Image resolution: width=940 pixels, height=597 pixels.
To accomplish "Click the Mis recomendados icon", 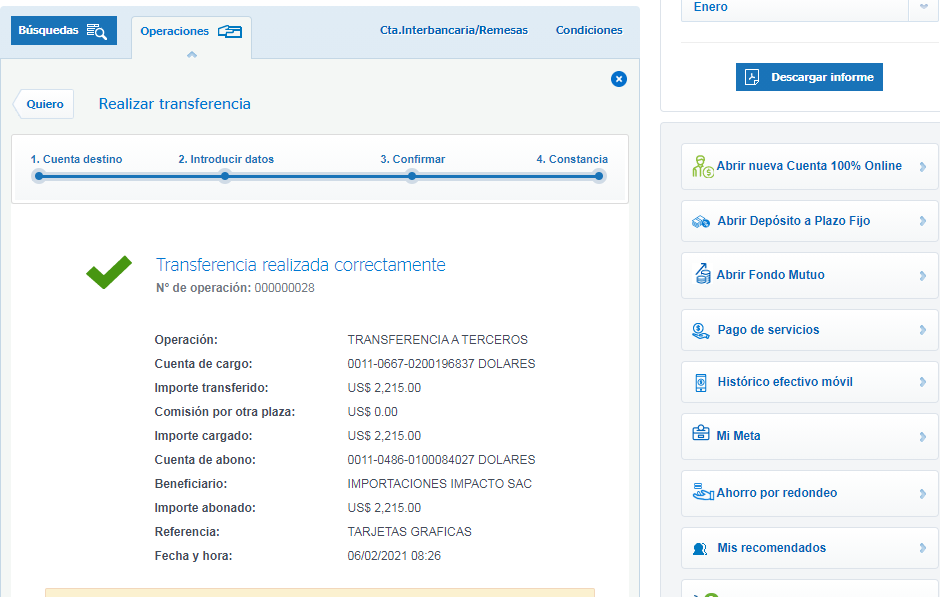I will point(700,548).
